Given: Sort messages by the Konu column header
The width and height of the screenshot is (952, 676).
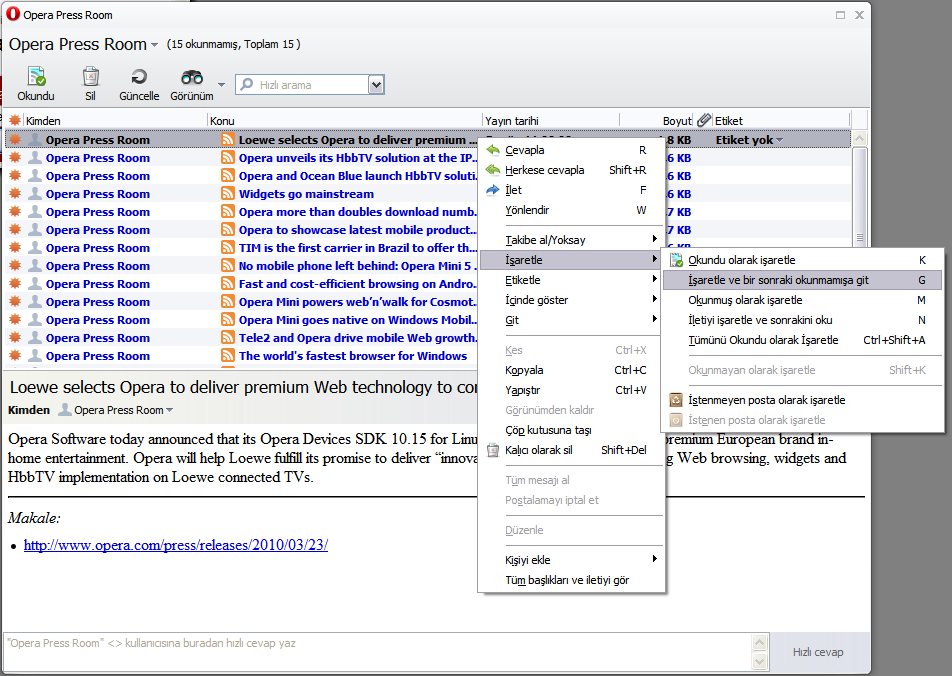Looking at the screenshot, I should [x=345, y=120].
